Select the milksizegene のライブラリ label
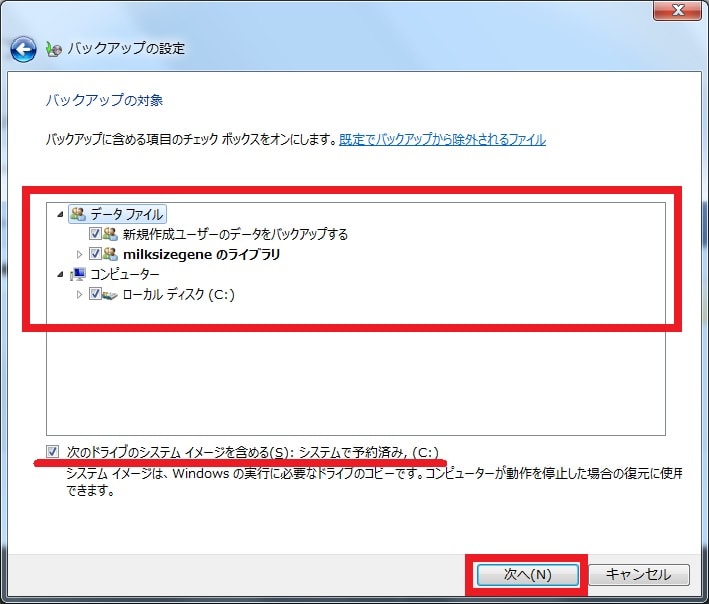Image resolution: width=709 pixels, height=604 pixels. pos(202,254)
